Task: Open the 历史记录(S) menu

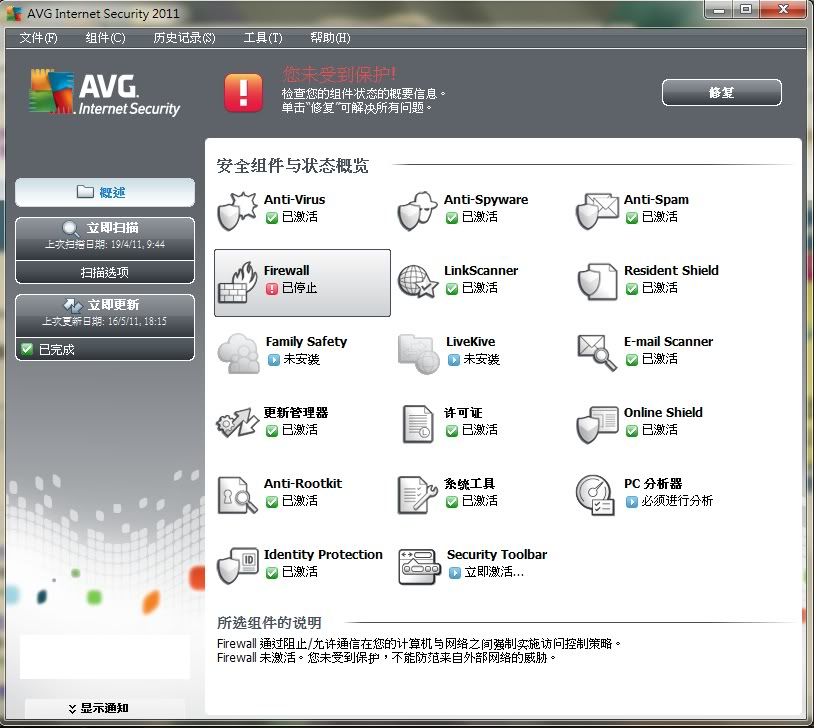Action: (x=184, y=38)
